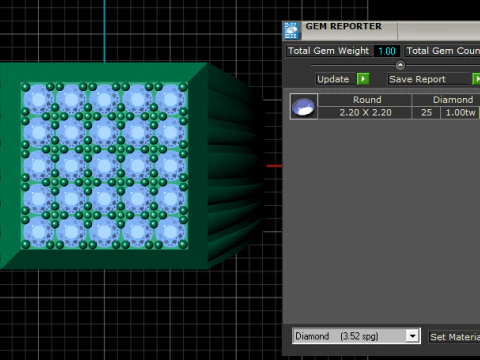Collapse the panel with the up-arrow handle
Image resolution: width=480 pixels, height=360 pixels.
tap(400, 65)
